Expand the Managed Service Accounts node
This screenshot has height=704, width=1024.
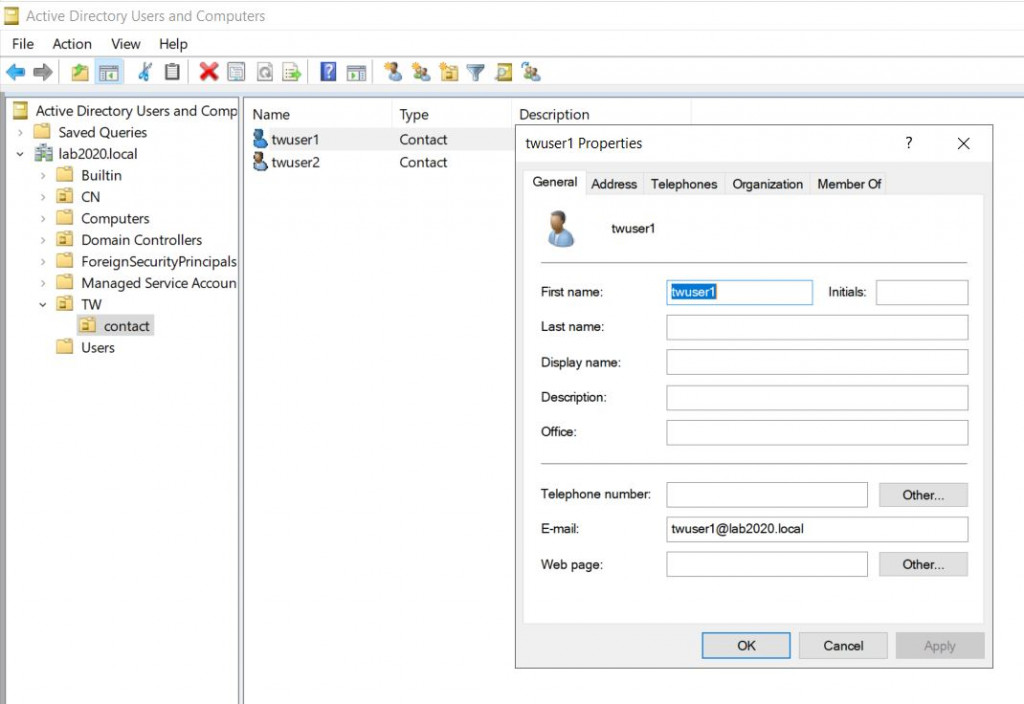(43, 283)
